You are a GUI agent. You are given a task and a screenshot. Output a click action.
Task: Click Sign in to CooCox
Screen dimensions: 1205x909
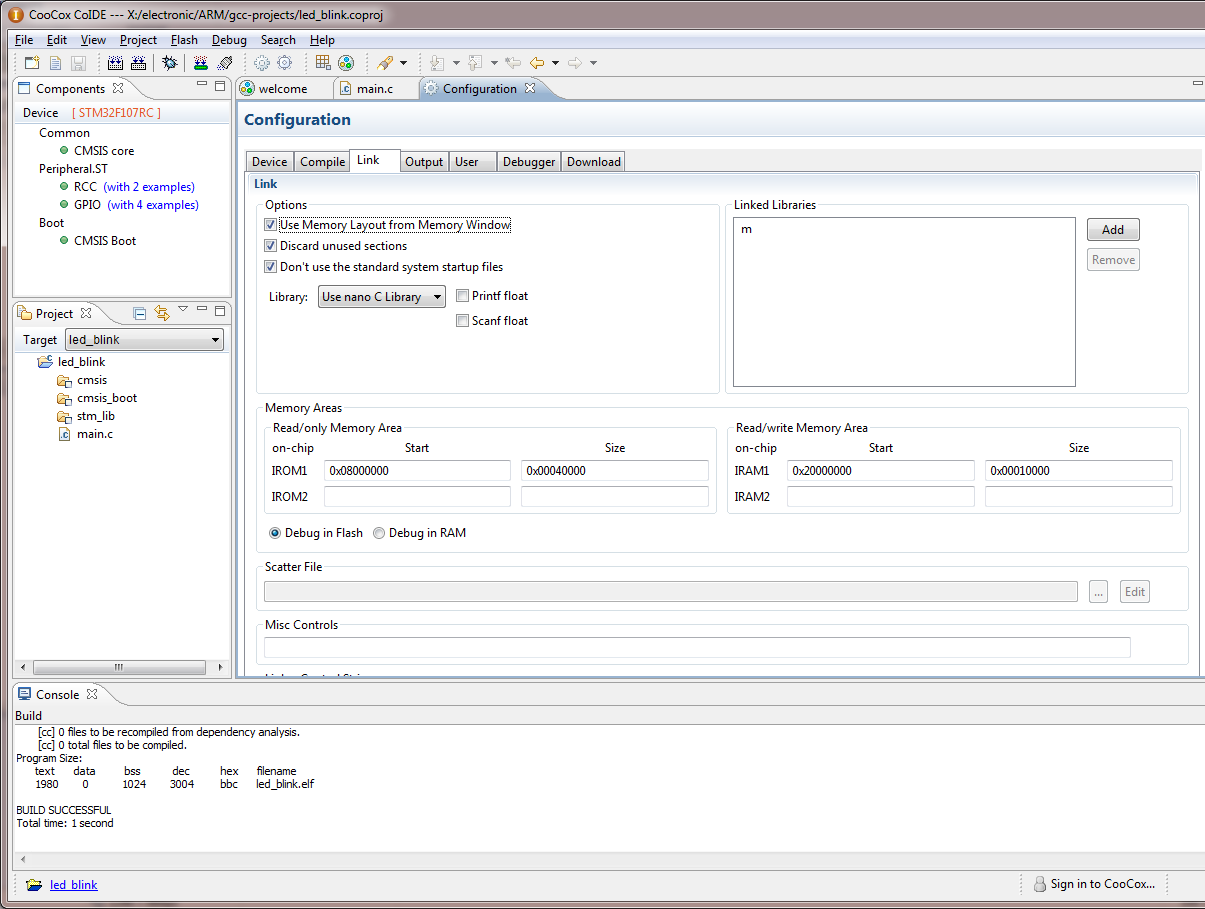pos(1094,884)
